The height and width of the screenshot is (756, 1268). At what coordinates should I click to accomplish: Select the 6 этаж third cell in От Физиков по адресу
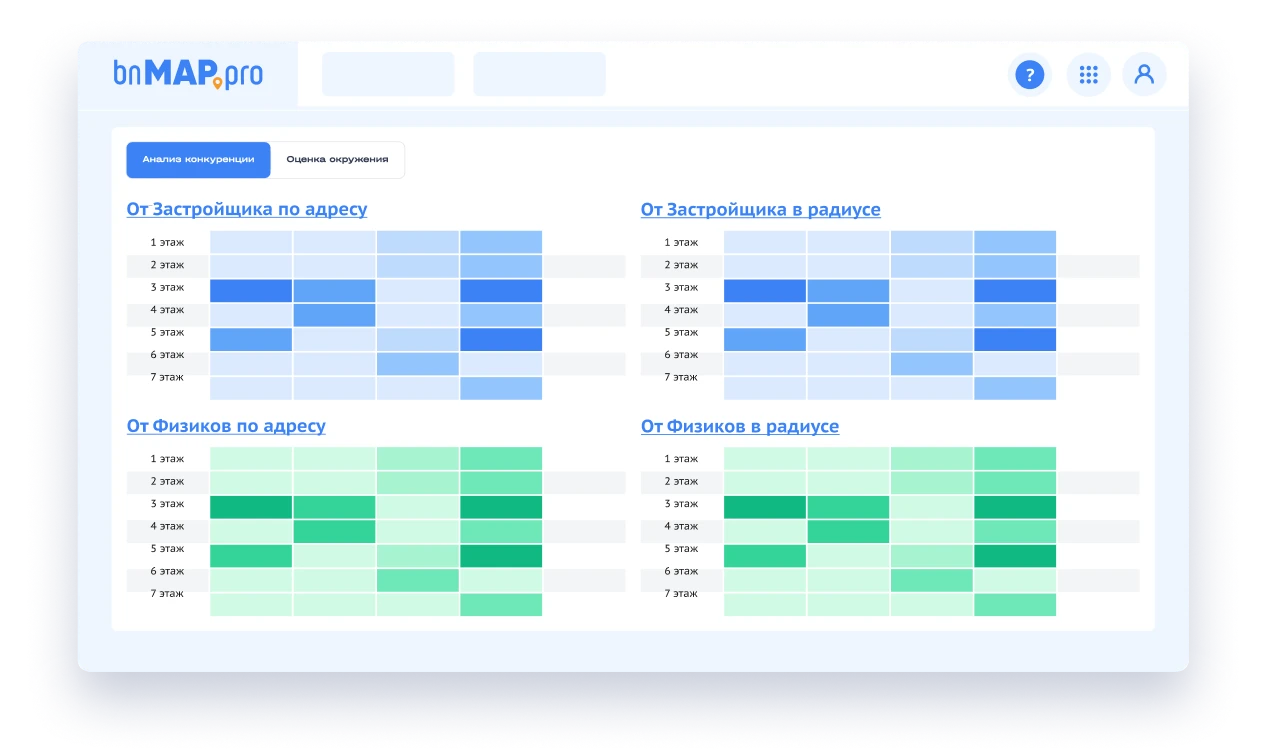[418, 580]
